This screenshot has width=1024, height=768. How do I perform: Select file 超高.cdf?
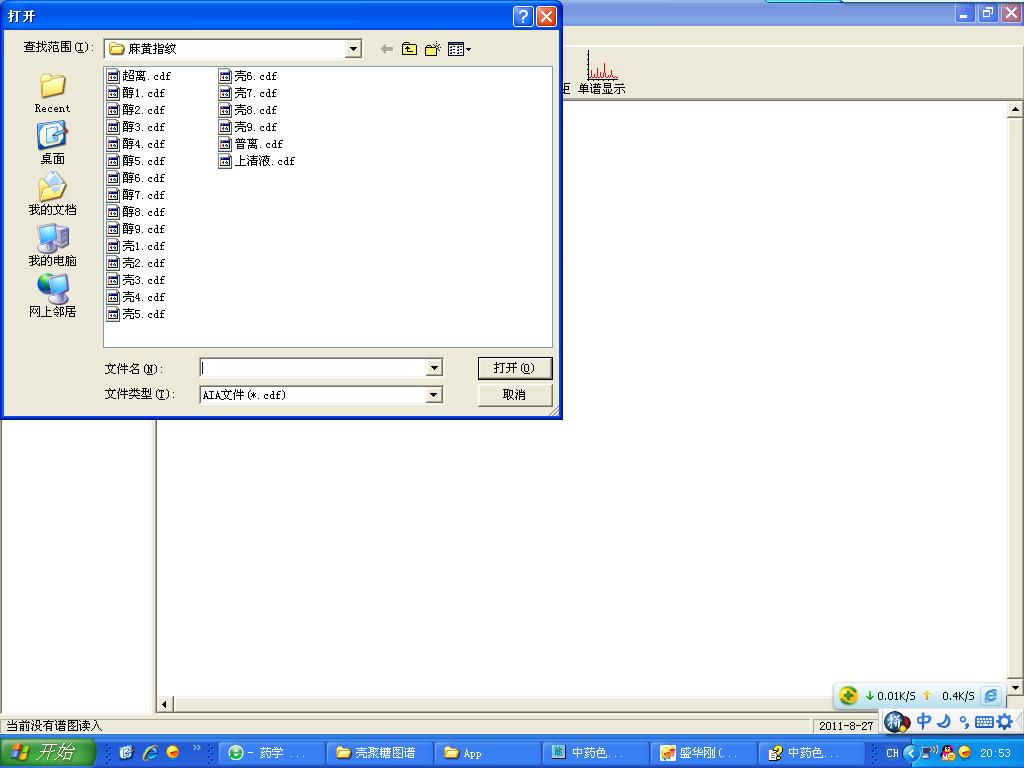click(x=139, y=76)
